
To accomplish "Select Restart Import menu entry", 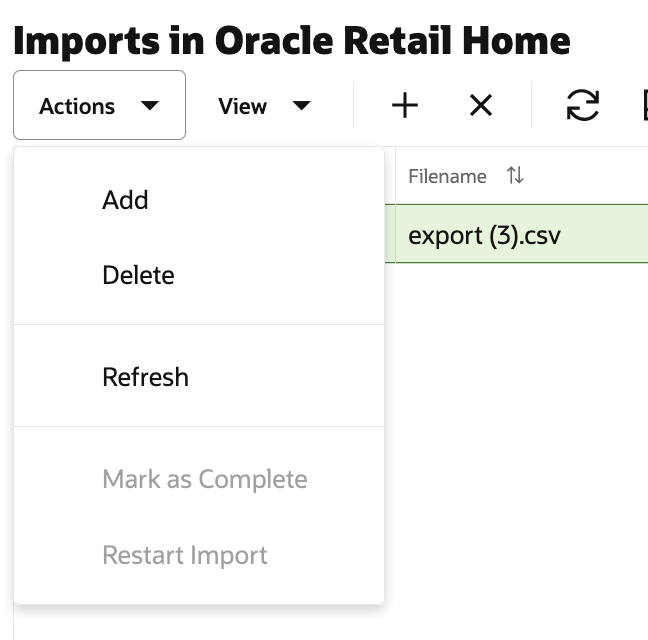I will pos(199,555).
